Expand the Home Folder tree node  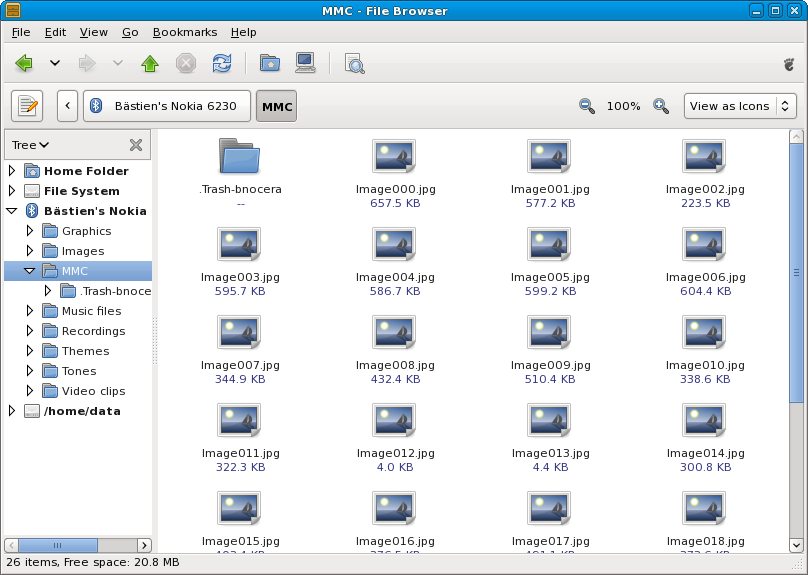click(12, 171)
